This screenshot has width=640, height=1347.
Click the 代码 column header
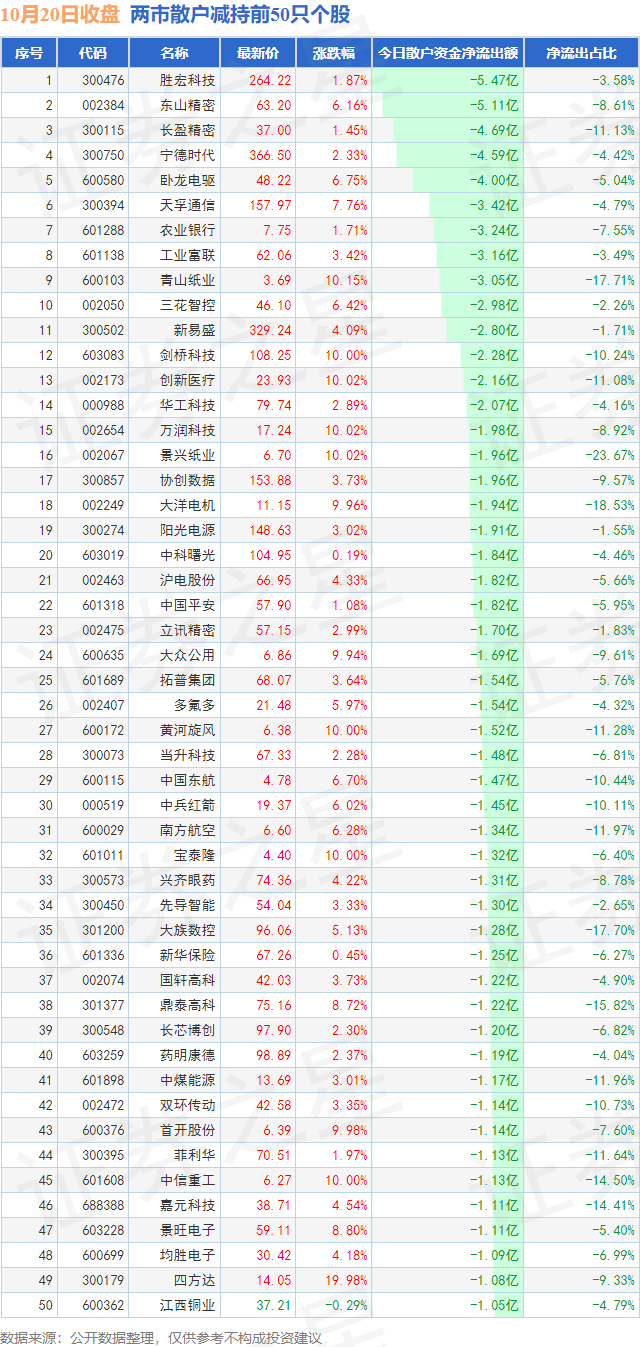[93, 53]
